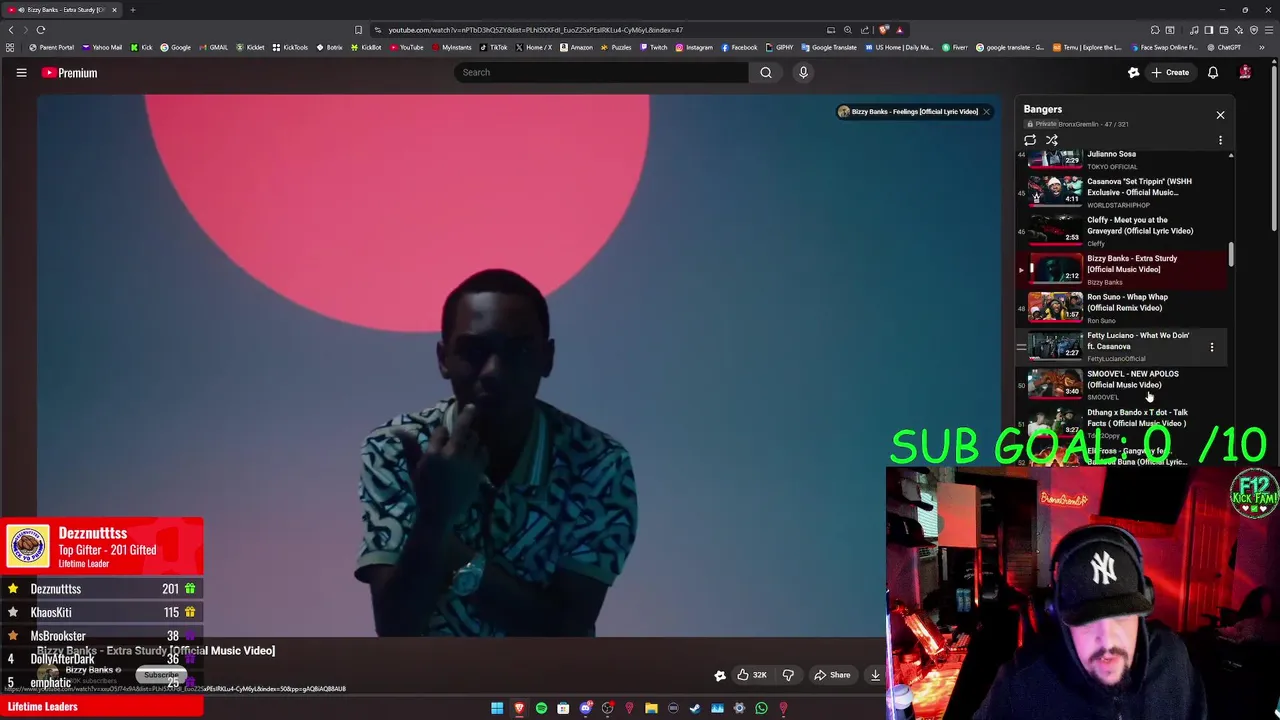Open the Instagram bookmark

694,47
